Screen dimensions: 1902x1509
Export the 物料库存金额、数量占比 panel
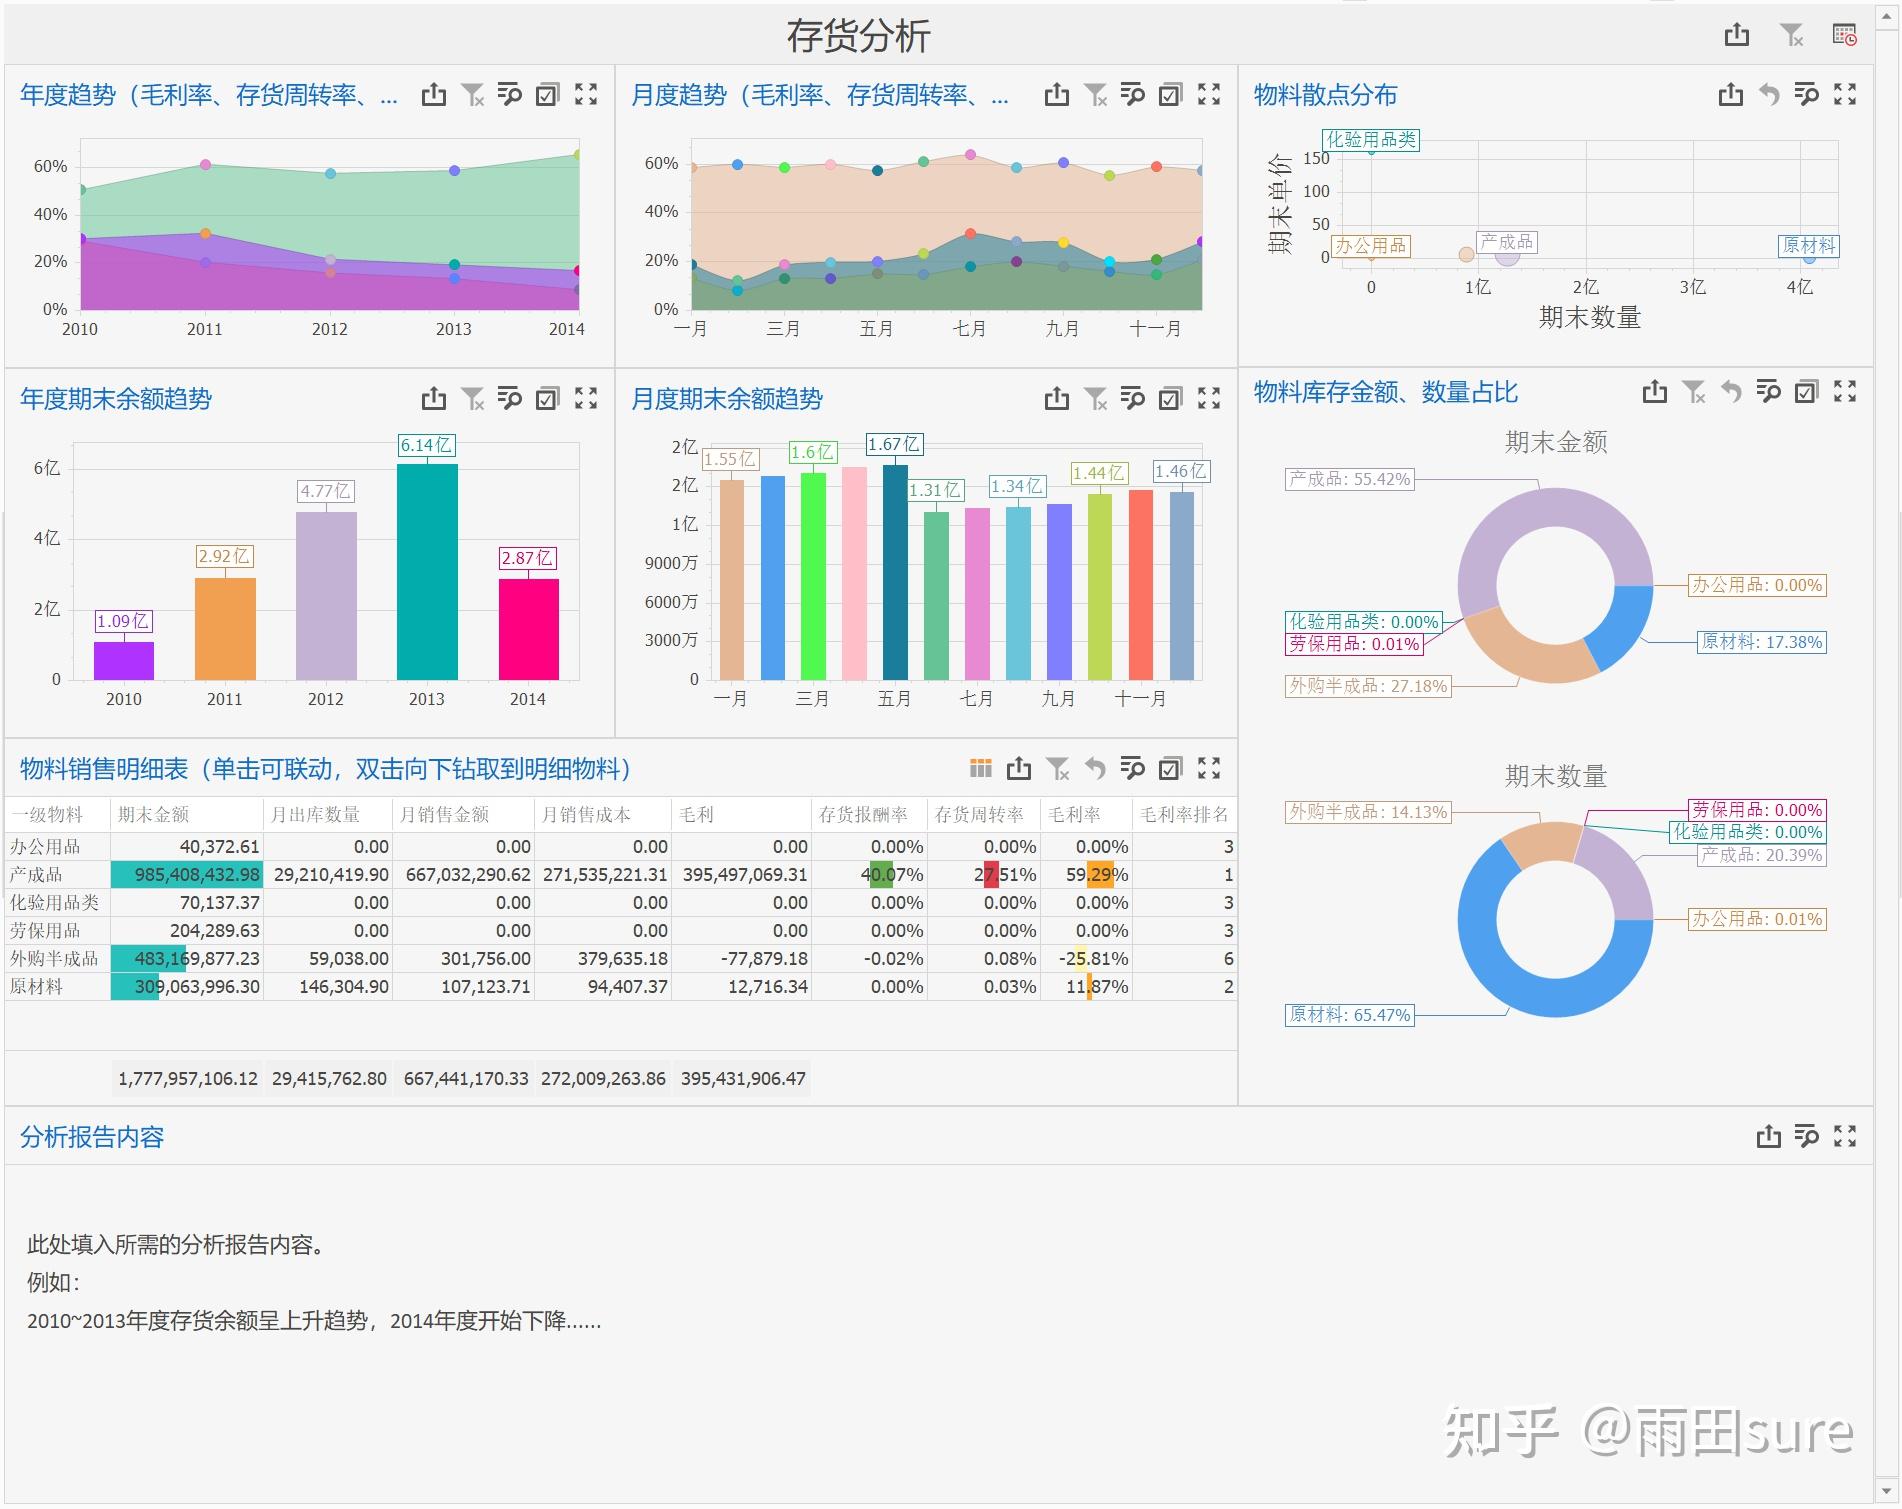click(x=1655, y=392)
